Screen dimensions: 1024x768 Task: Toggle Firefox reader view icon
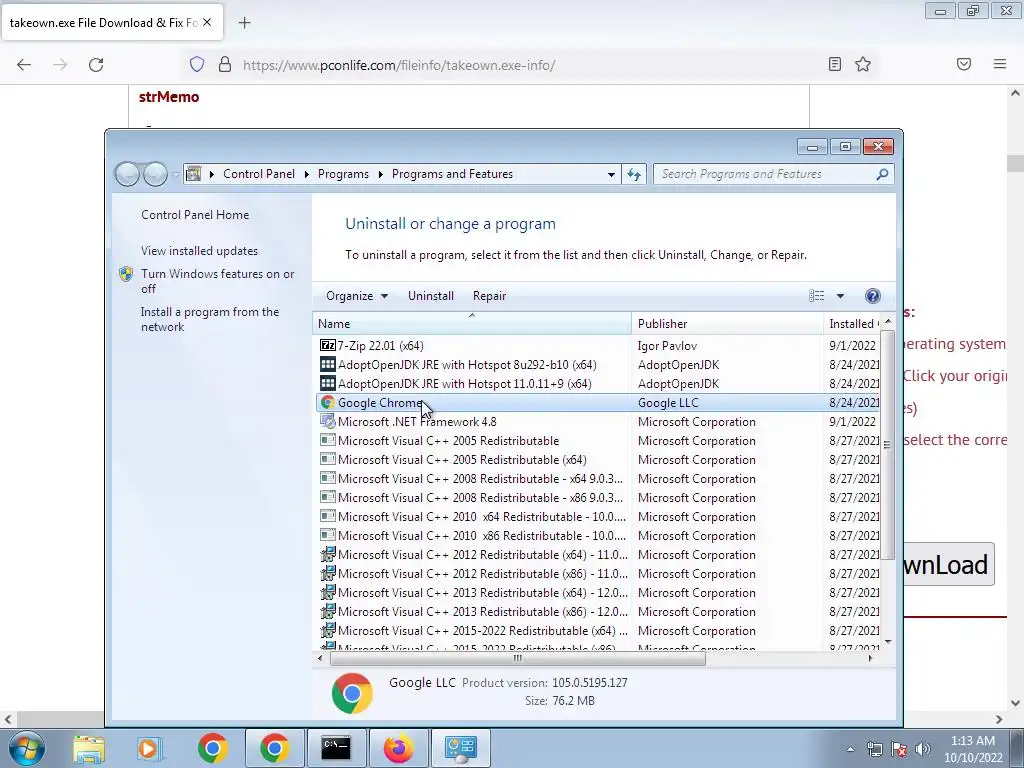[835, 64]
